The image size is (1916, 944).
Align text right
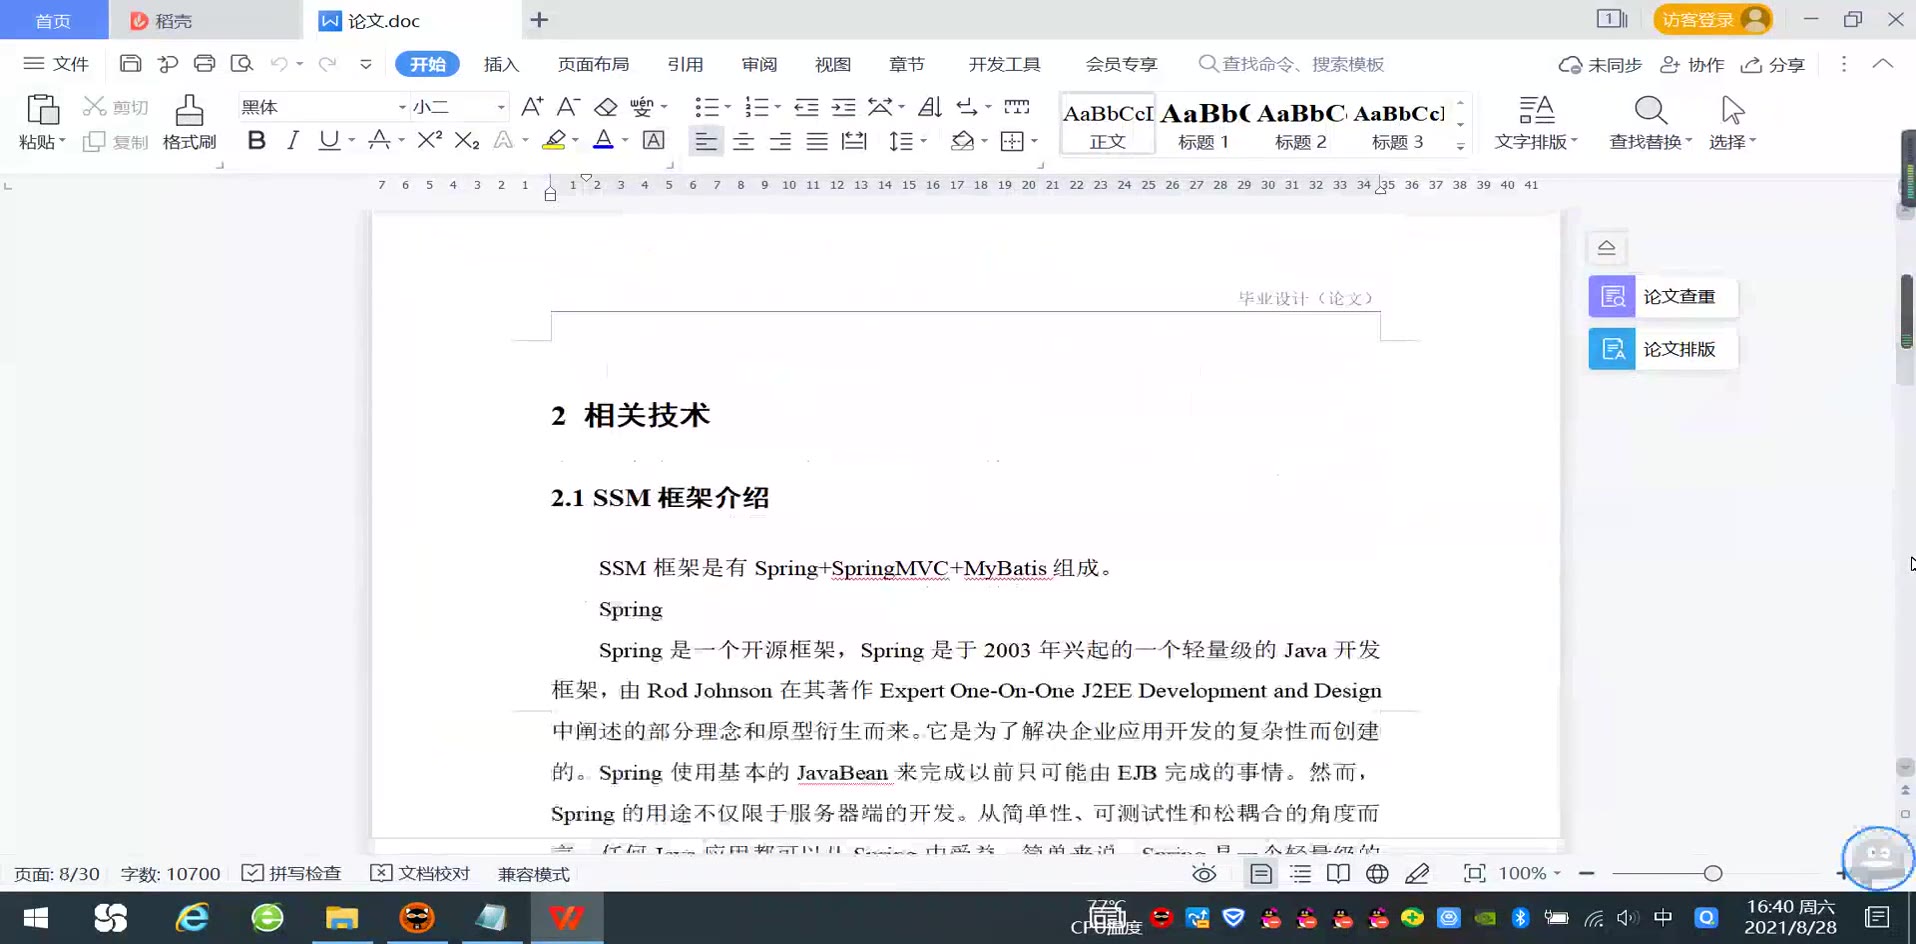click(780, 142)
